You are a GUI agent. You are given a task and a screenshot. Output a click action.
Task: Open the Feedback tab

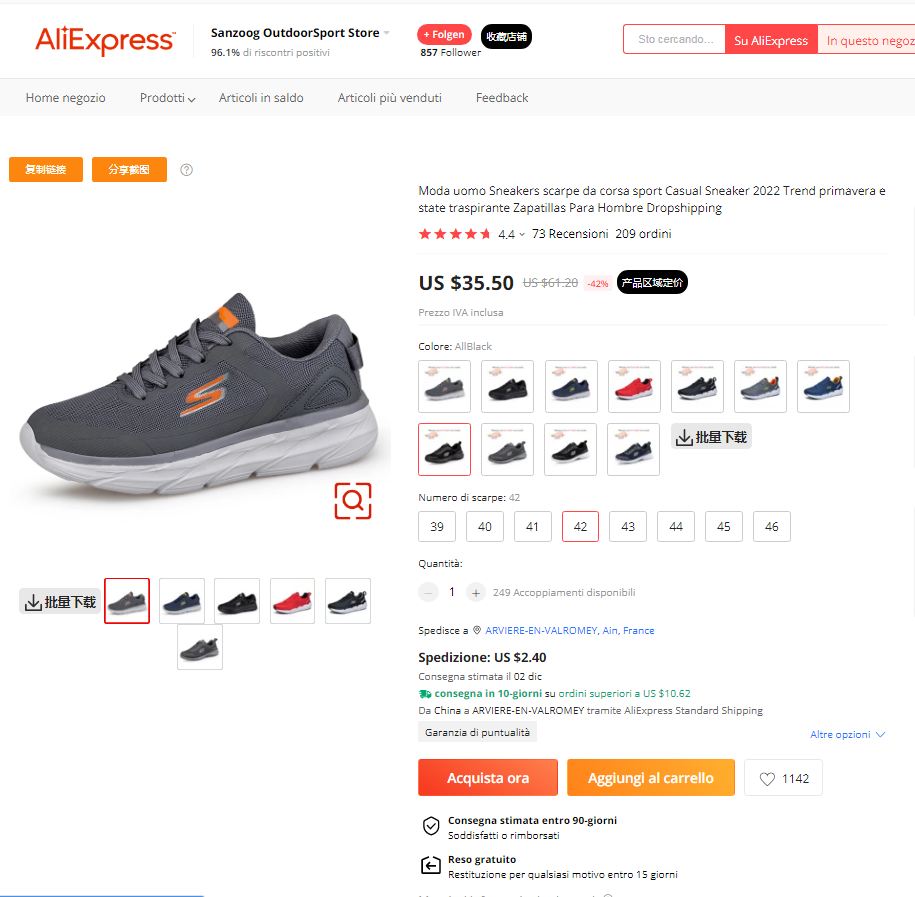click(x=502, y=98)
